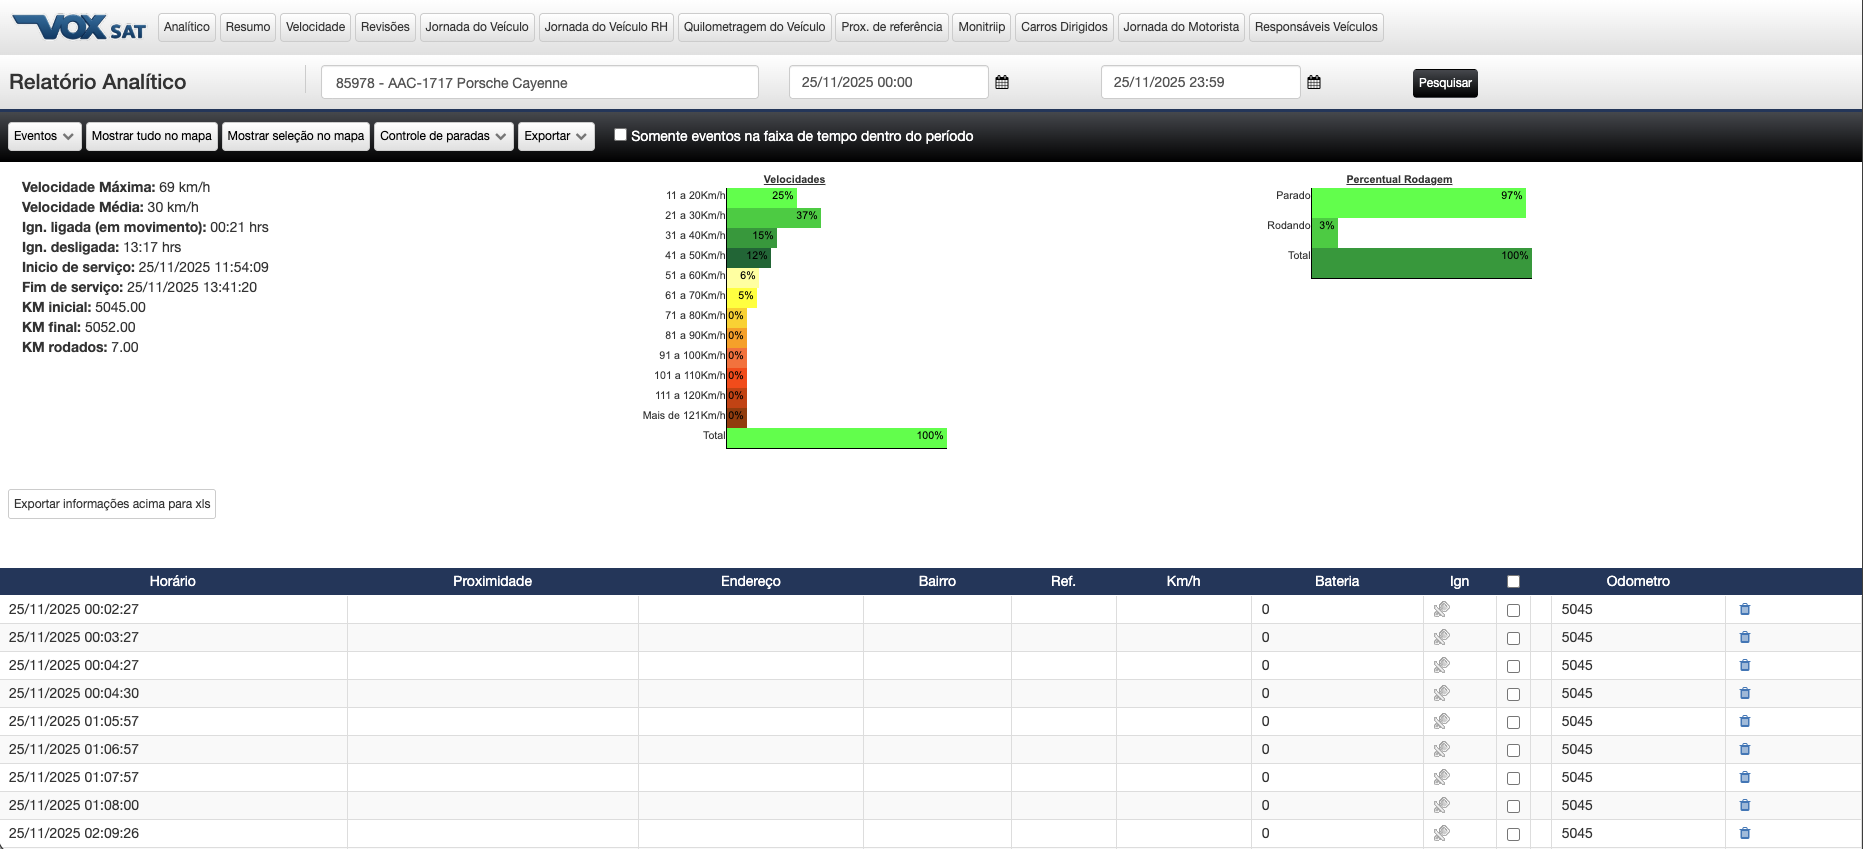Click ignition icon in 01:08:00 row
Image resolution: width=1863 pixels, height=849 pixels.
tap(1441, 805)
